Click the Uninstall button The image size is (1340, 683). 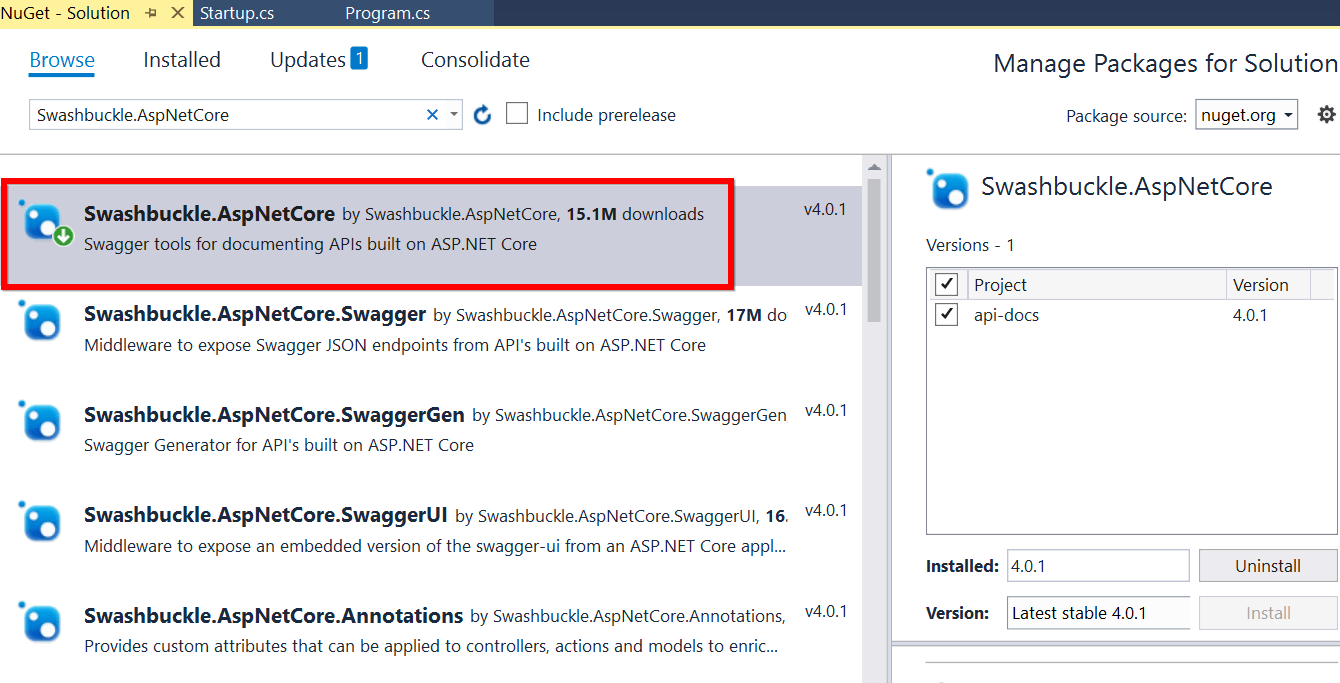1268,566
